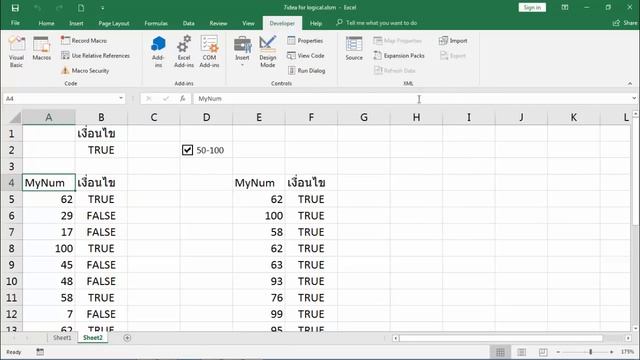Open the Macros dialog

(x=42, y=49)
